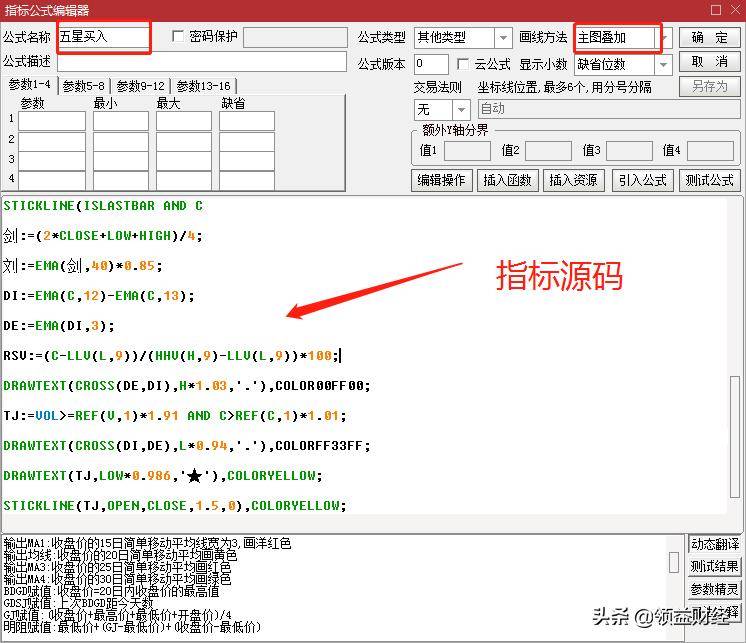The width and height of the screenshot is (746, 643).
Task: Click parameter row 1 缺省 field
Action: (x=246, y=121)
